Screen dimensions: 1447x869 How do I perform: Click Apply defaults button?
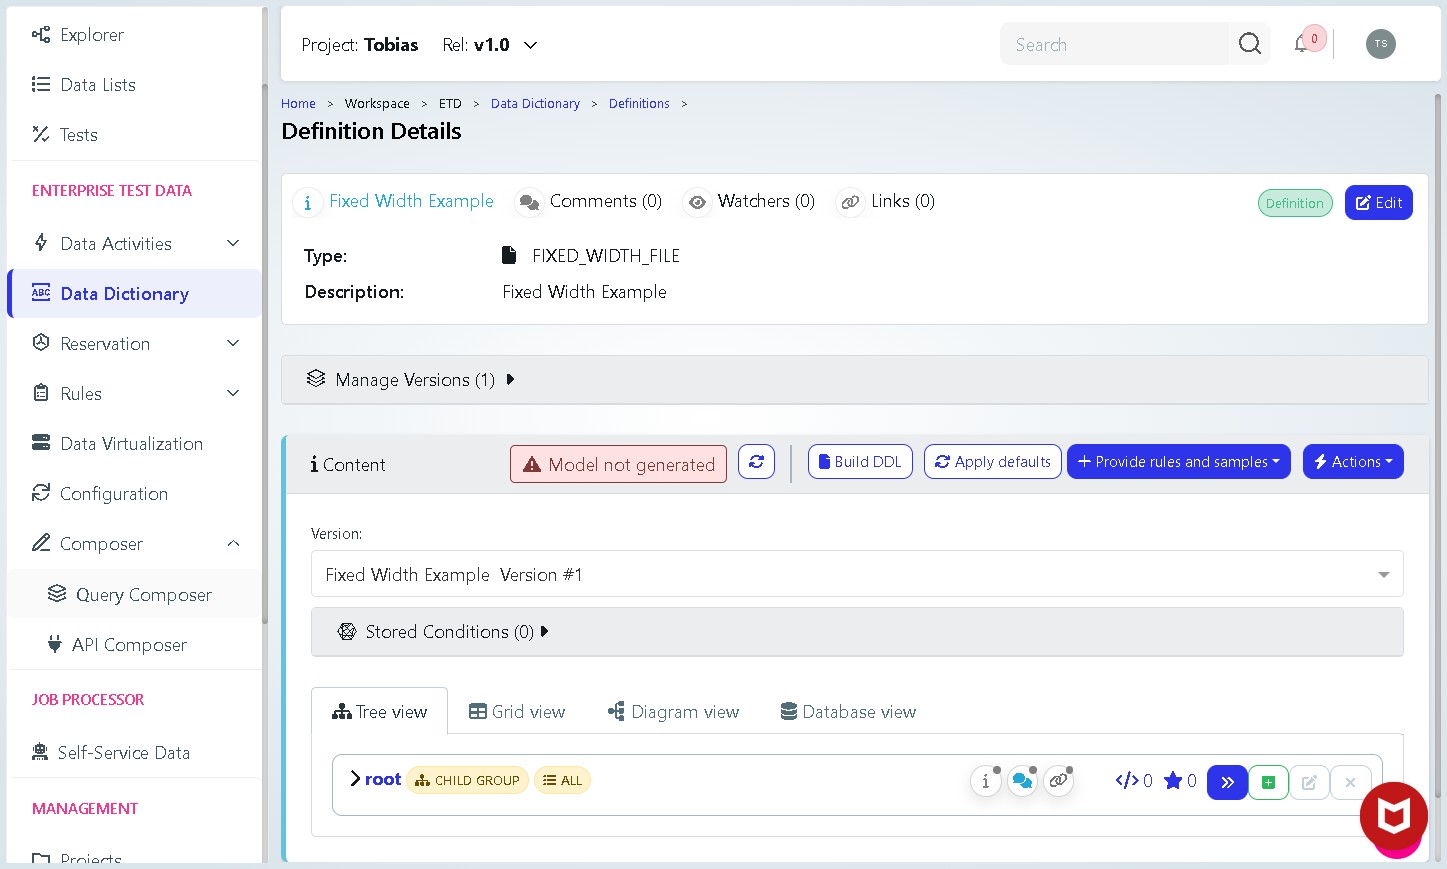[x=992, y=462]
